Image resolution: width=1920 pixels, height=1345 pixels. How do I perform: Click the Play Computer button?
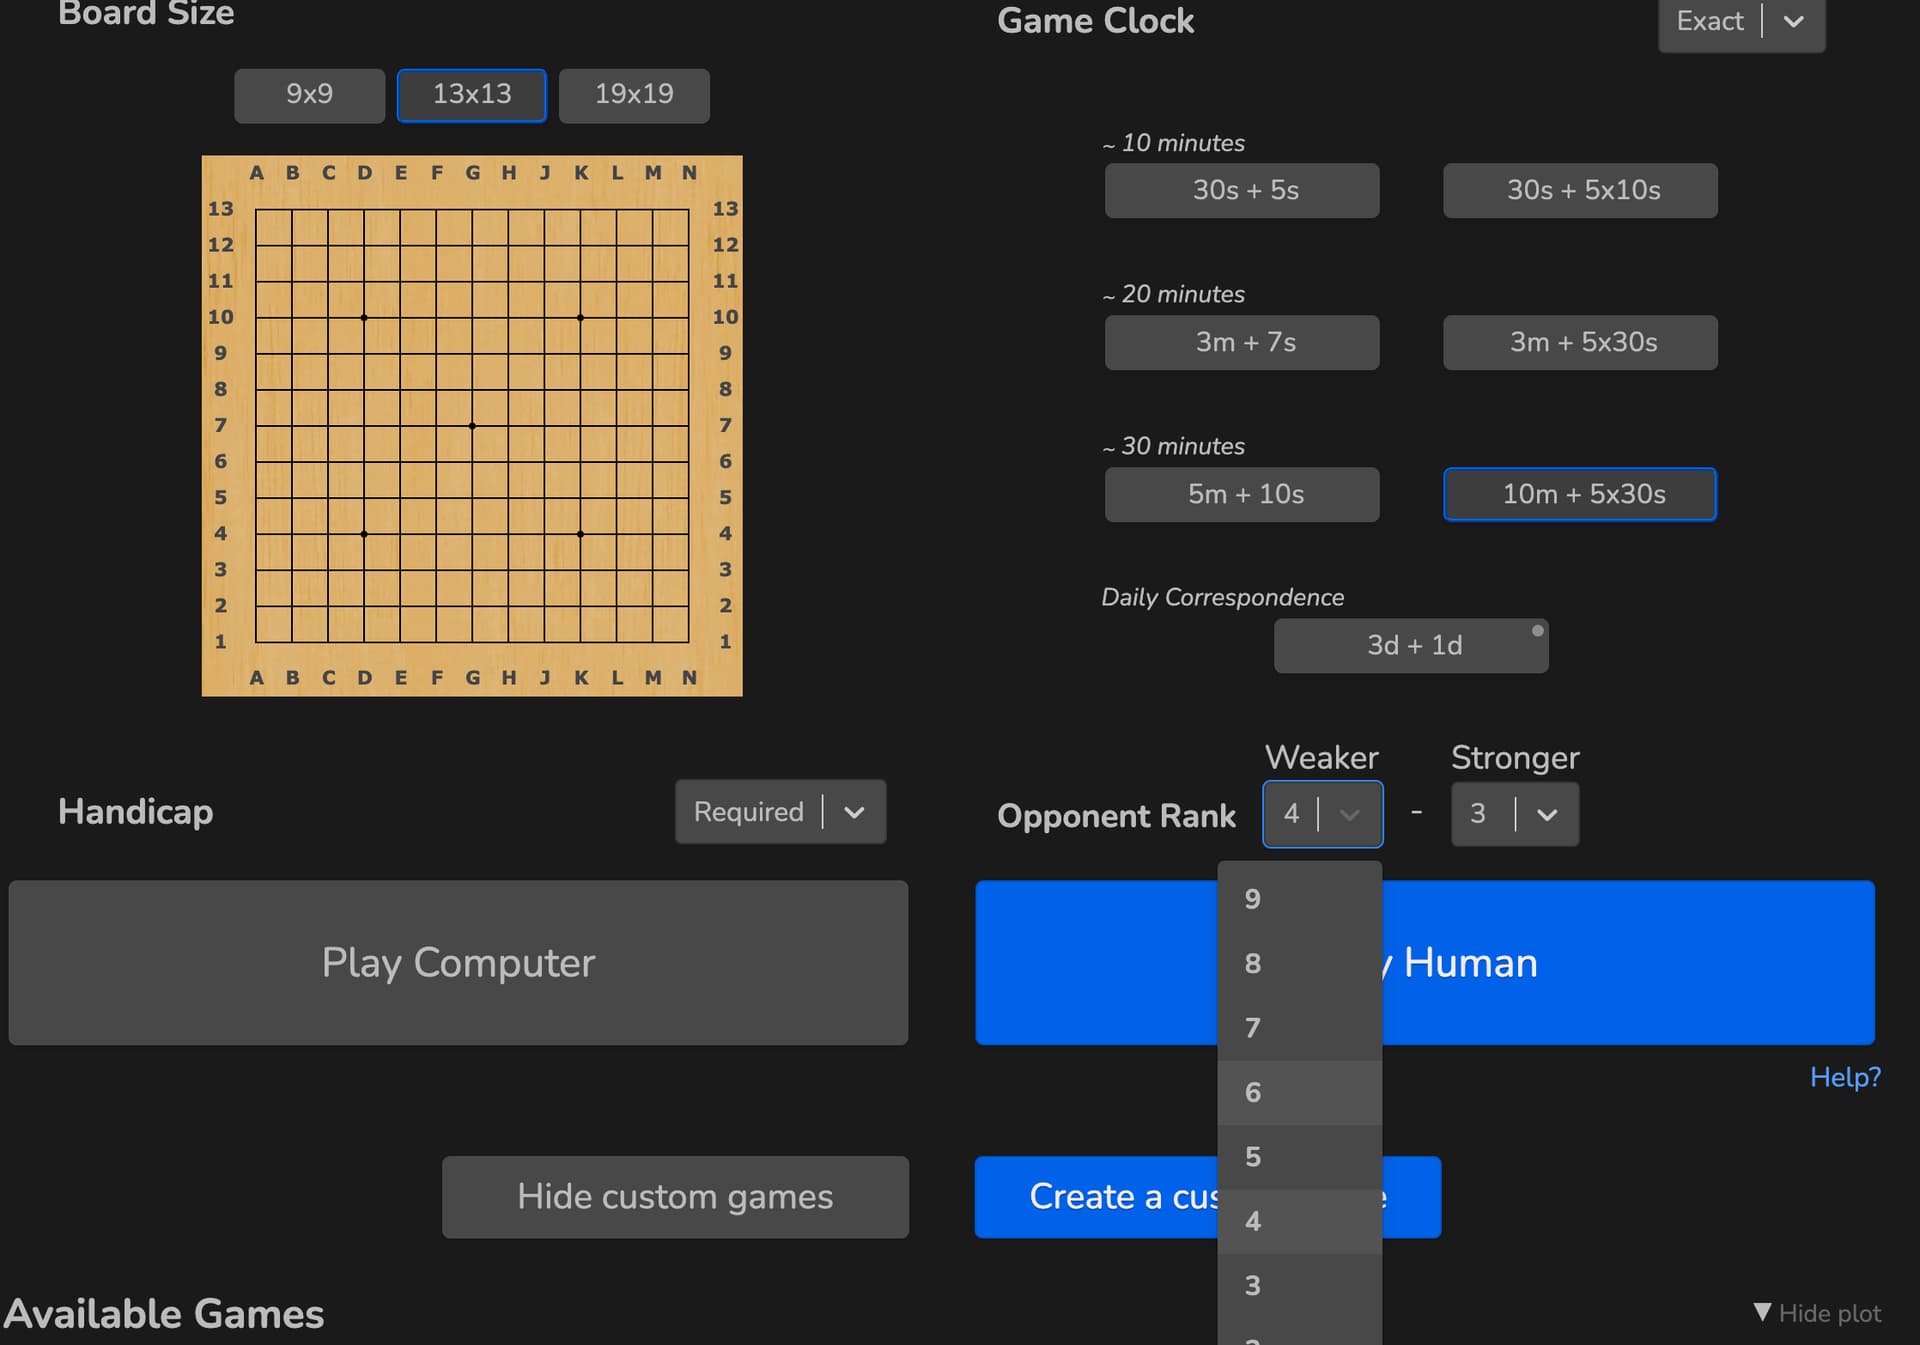(x=458, y=963)
